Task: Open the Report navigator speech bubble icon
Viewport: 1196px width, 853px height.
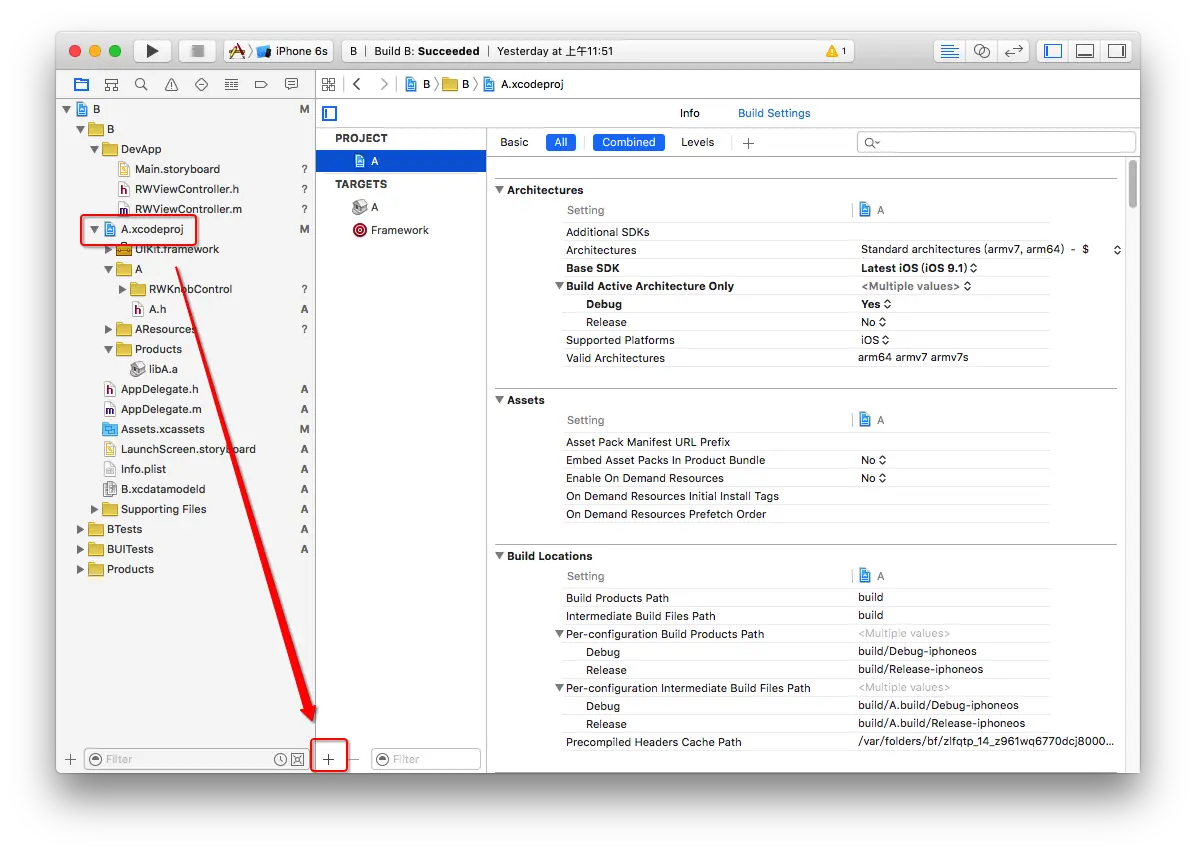Action: coord(291,85)
